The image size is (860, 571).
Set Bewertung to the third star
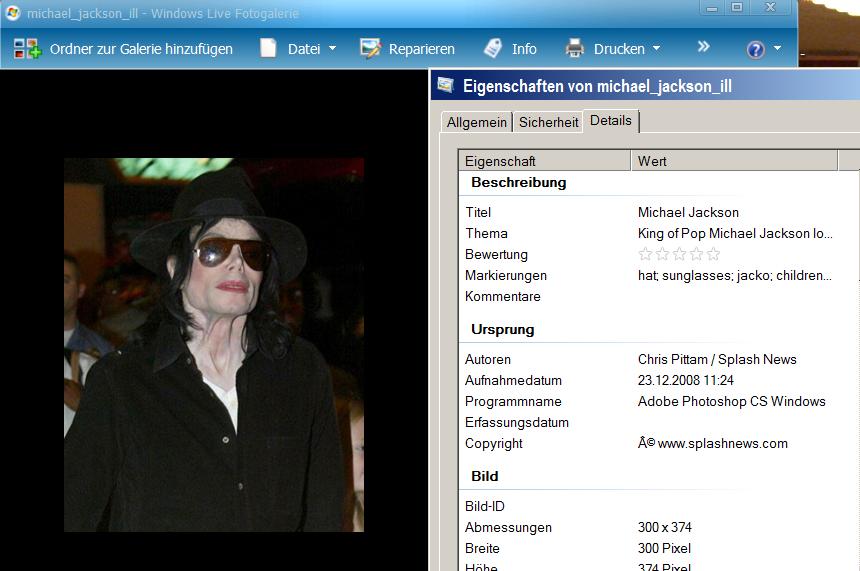[679, 254]
